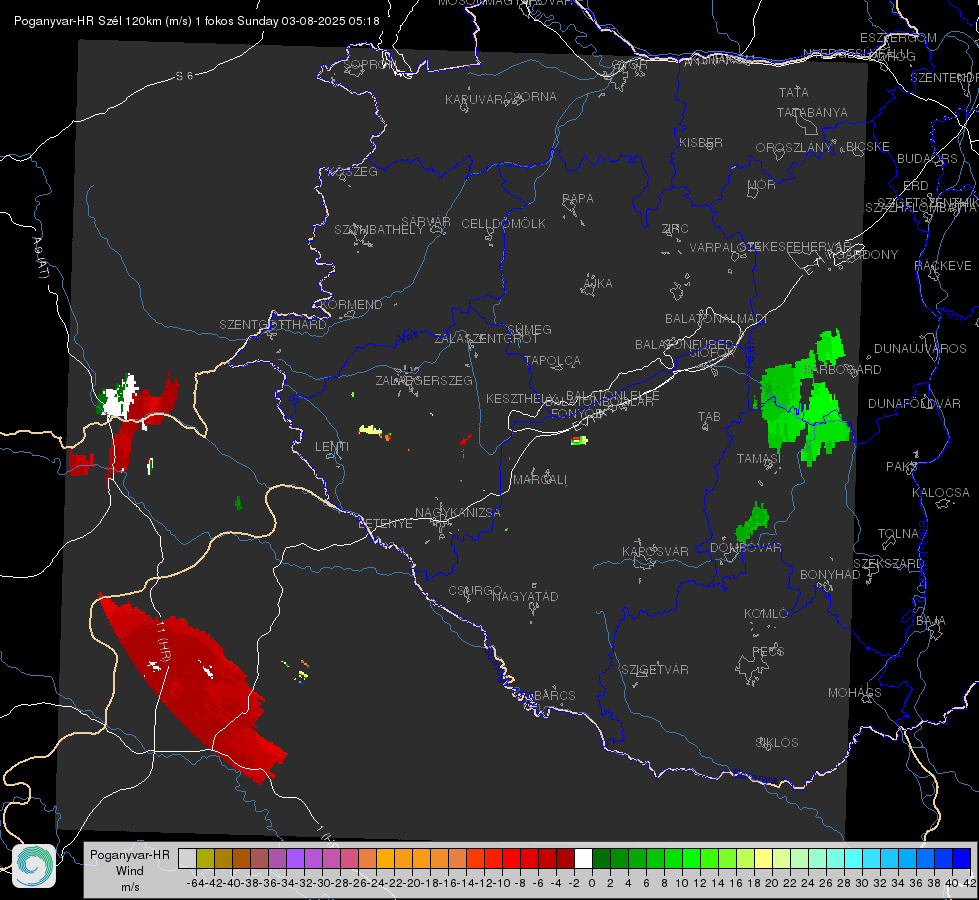Pick the white swatch between -2 and 0

click(583, 859)
